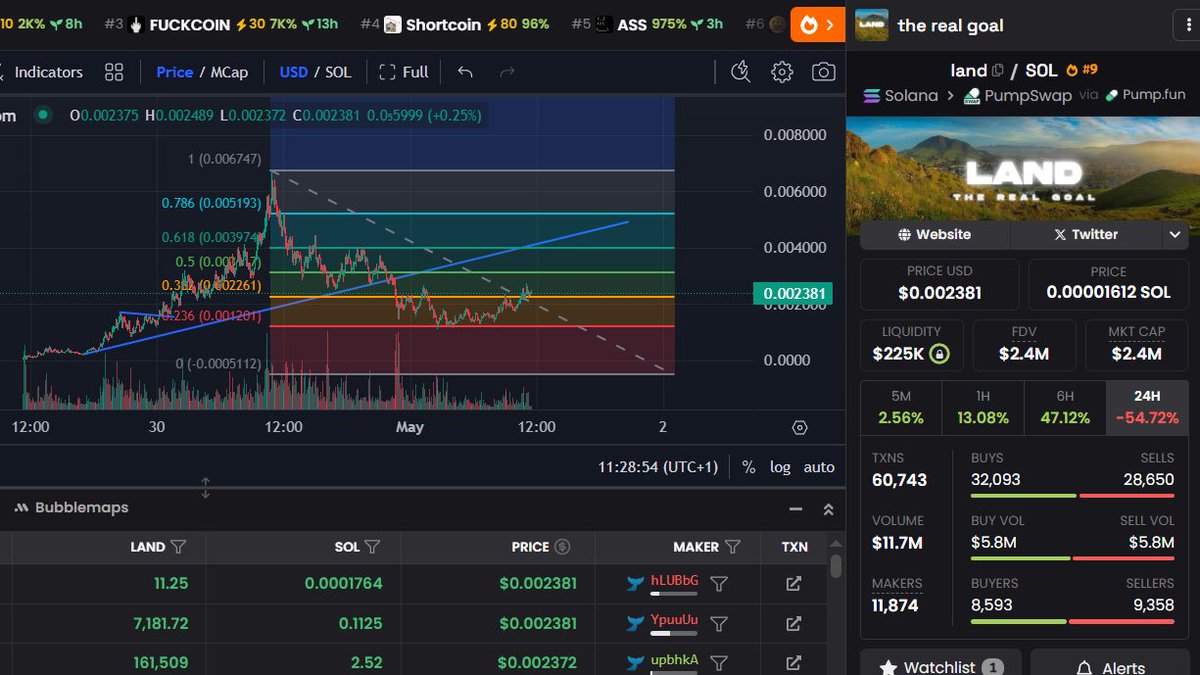1200x675 pixels.
Task: Open trending #4 Shortcoin
Action: pos(454,24)
